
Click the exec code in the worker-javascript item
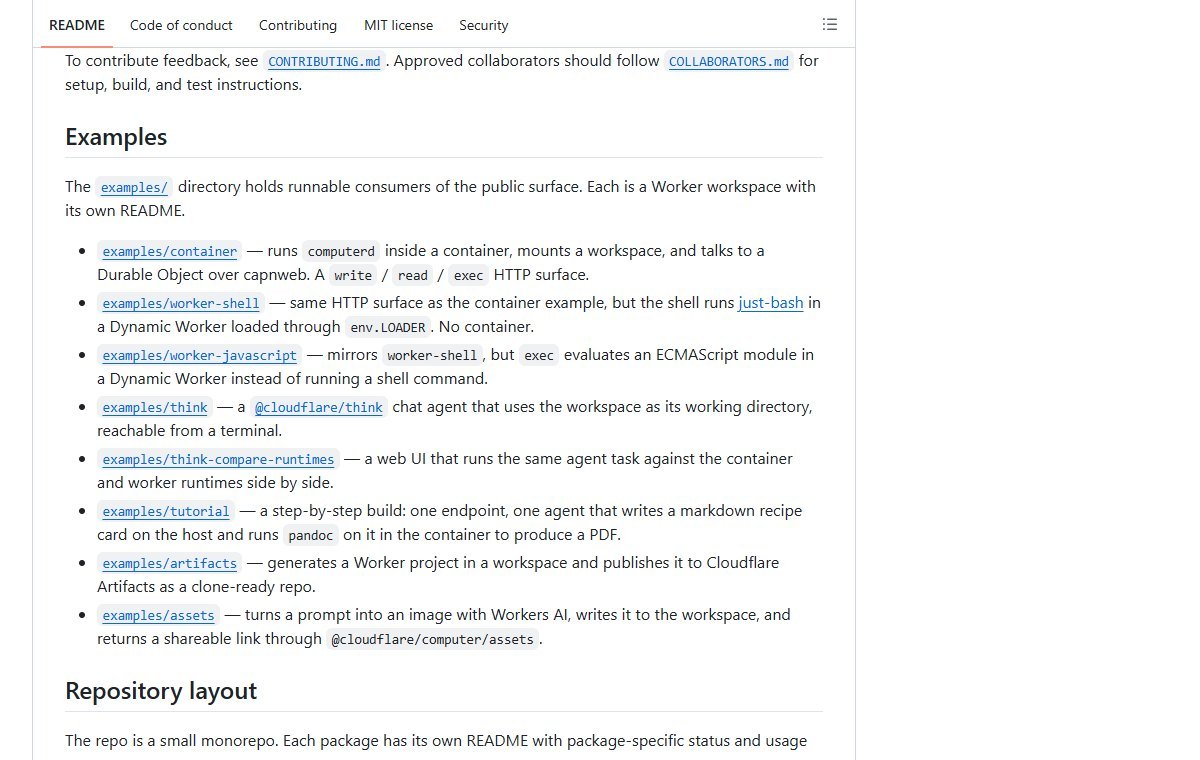pyautogui.click(x=539, y=355)
